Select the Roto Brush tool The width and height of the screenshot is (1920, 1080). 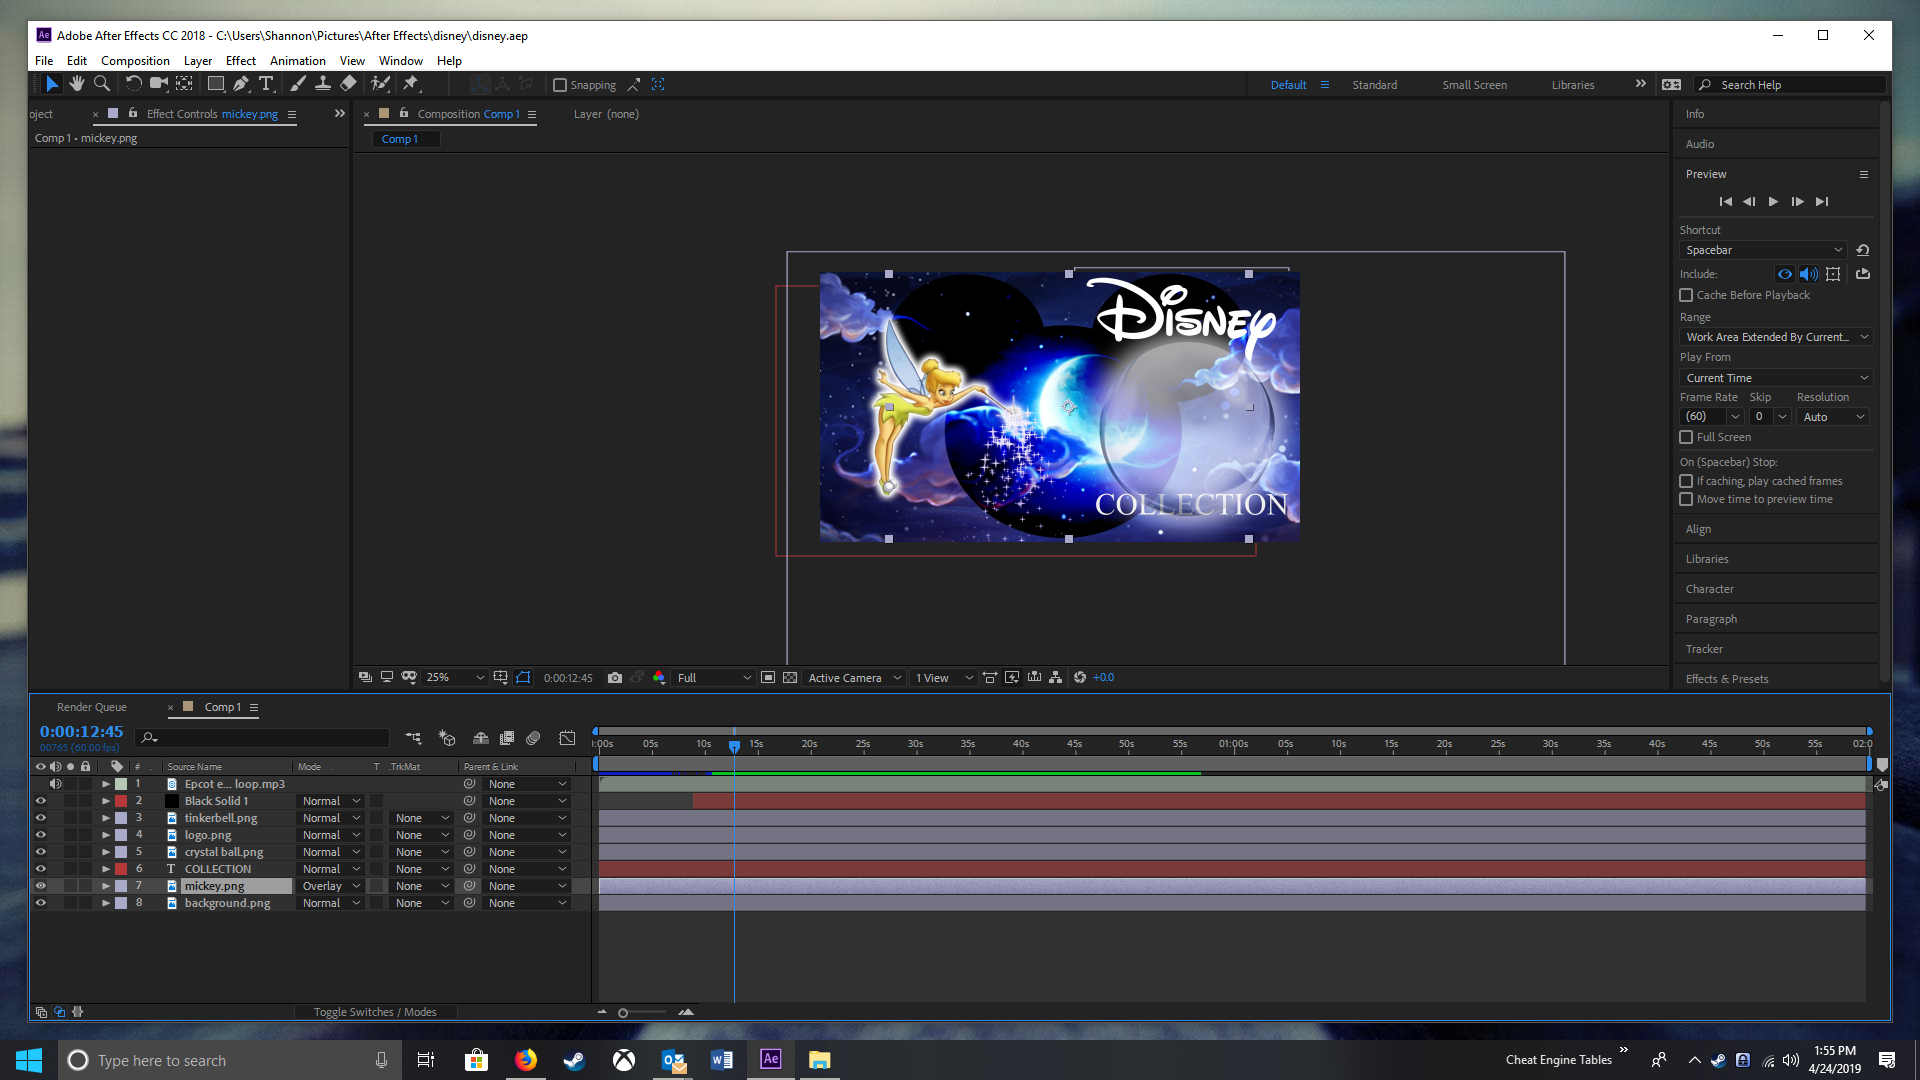(380, 84)
